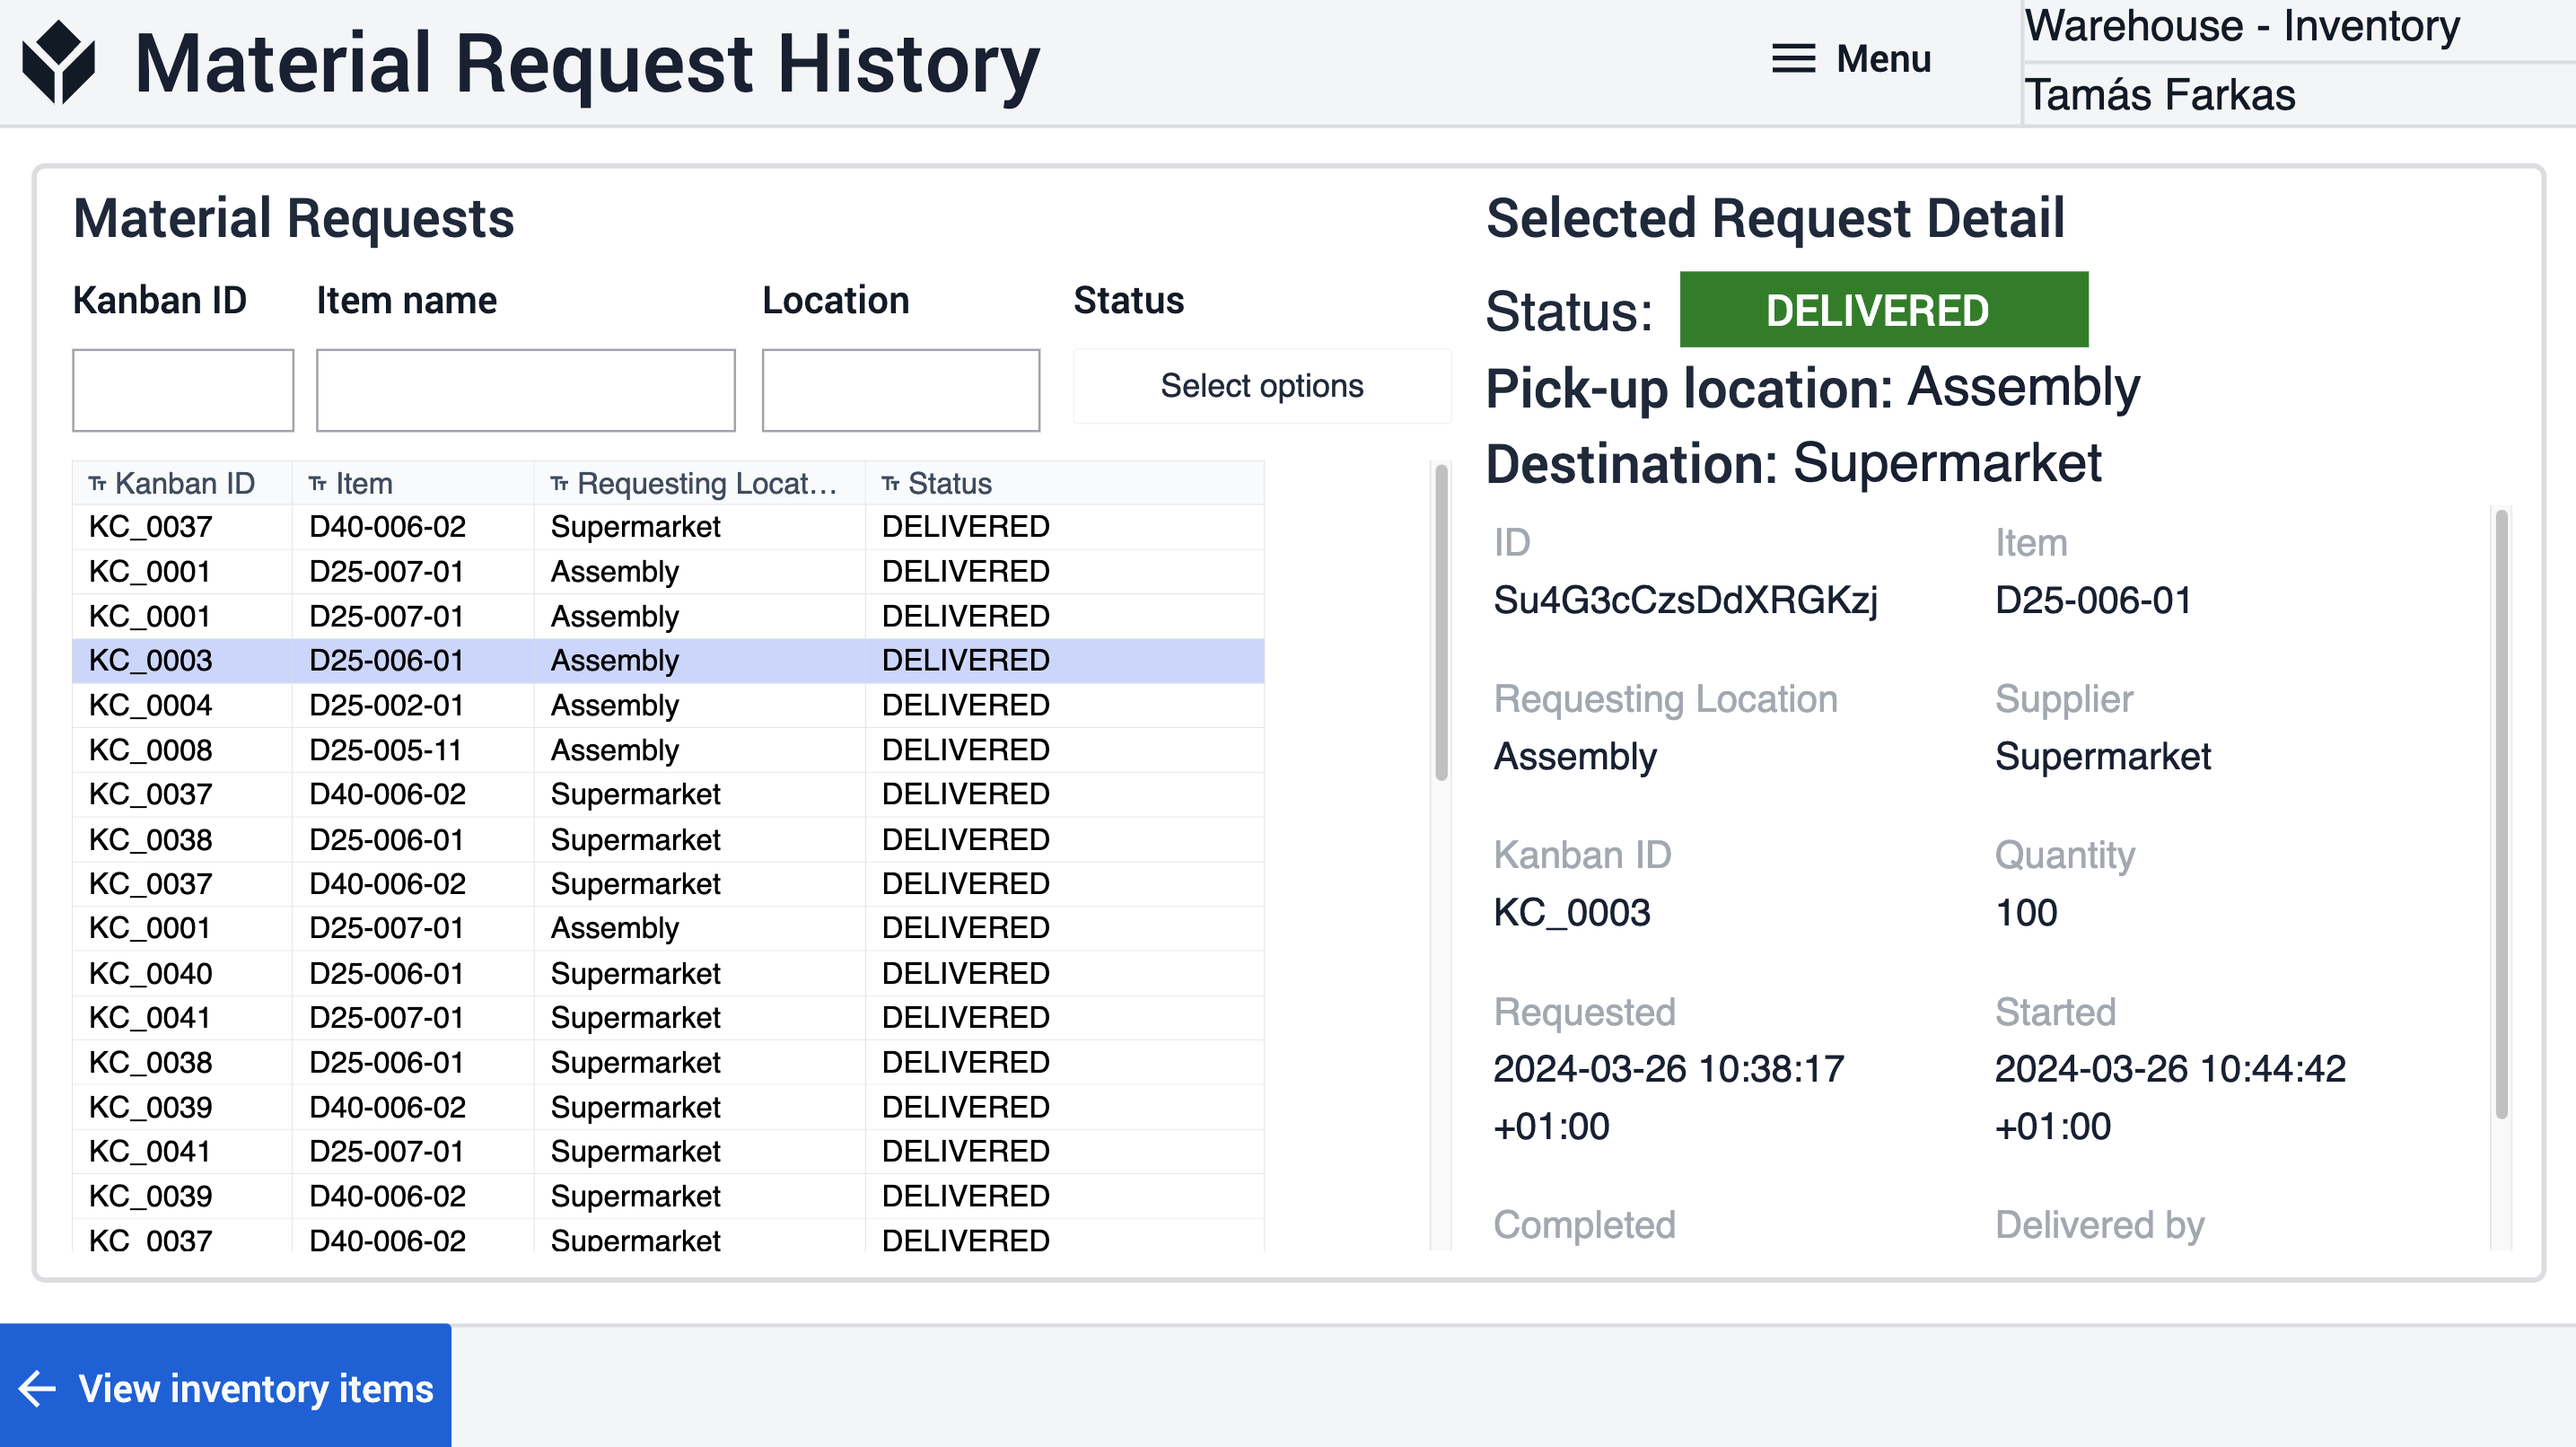Select the KC_0040 row
The image size is (2576, 1447).
[668, 973]
